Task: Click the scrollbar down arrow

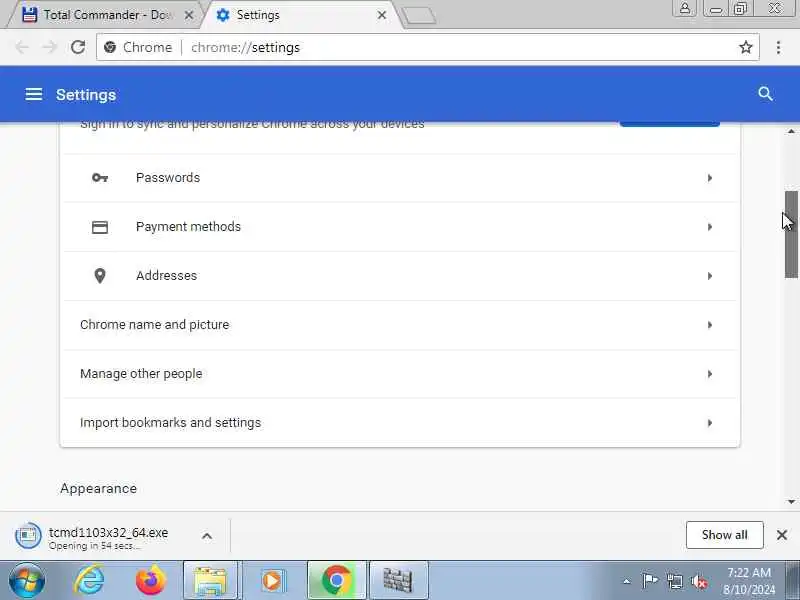Action: (791, 502)
